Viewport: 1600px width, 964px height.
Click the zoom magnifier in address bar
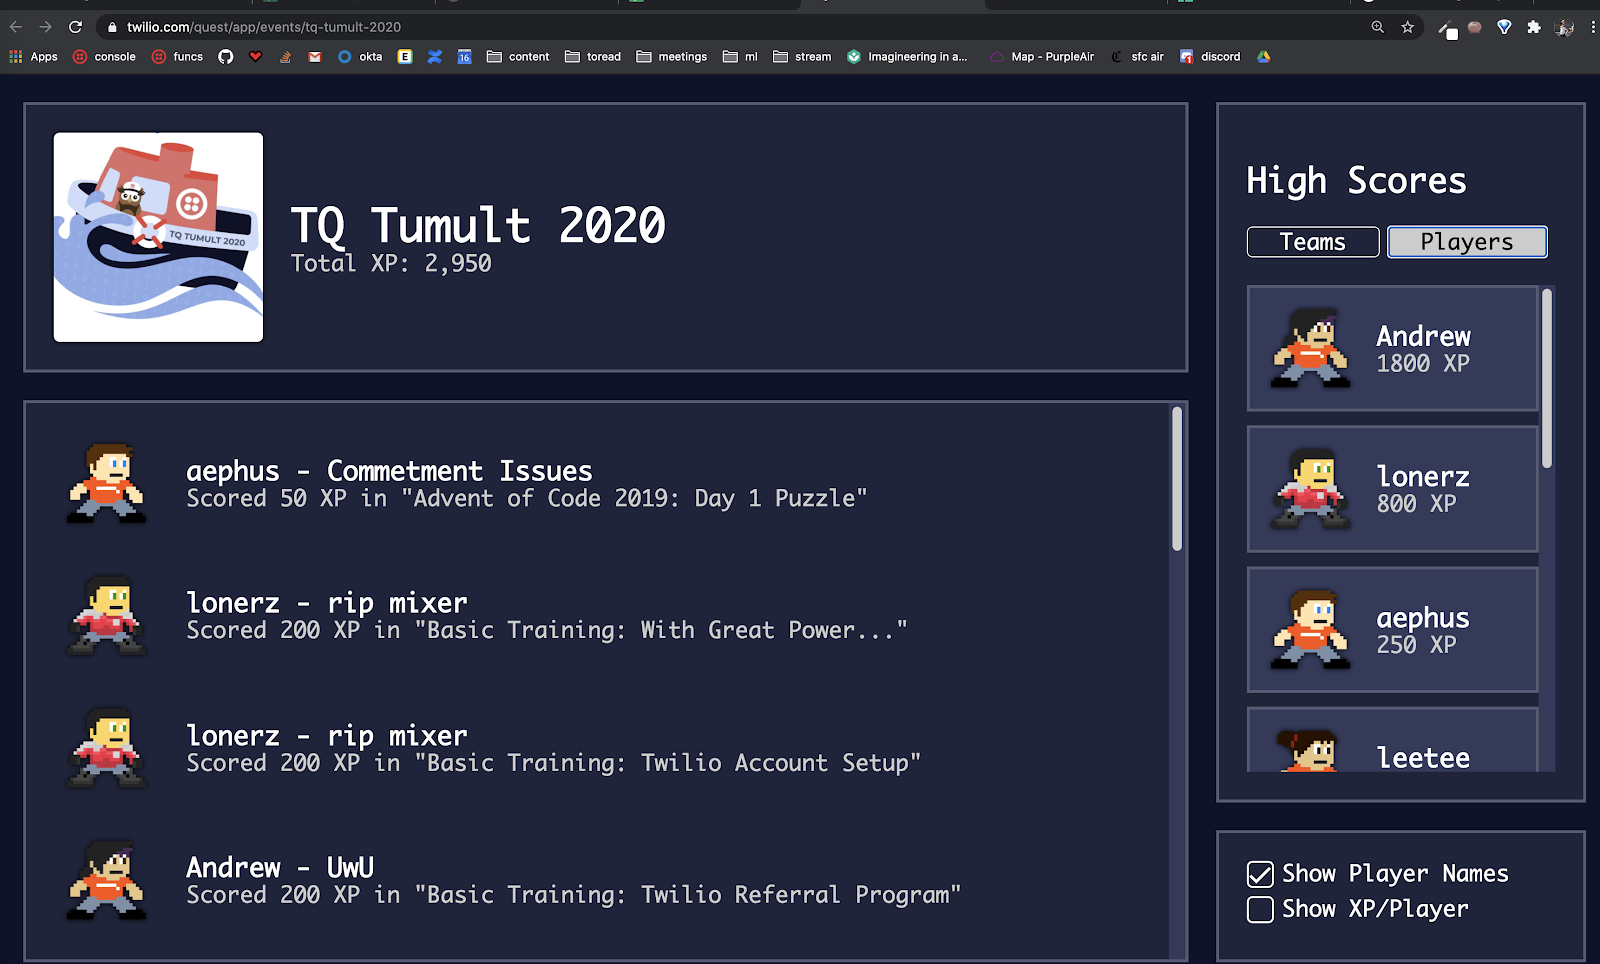click(1378, 27)
